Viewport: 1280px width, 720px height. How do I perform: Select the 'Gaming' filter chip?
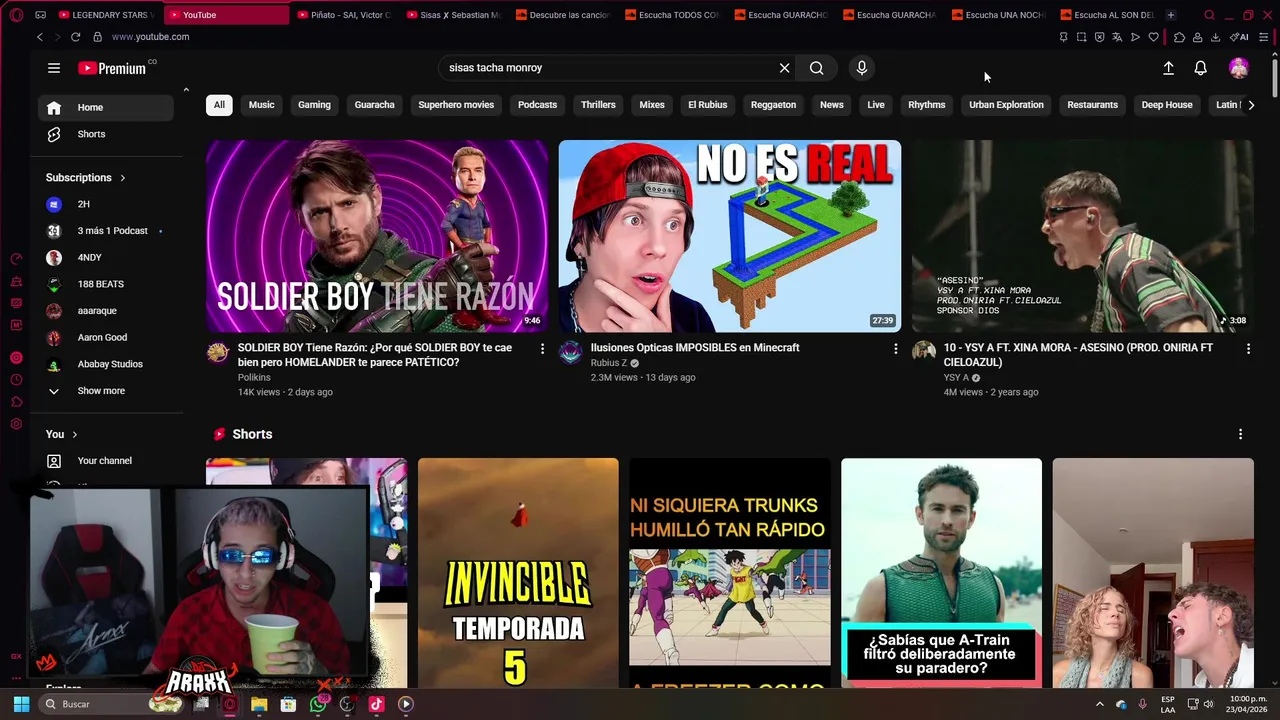(x=314, y=105)
